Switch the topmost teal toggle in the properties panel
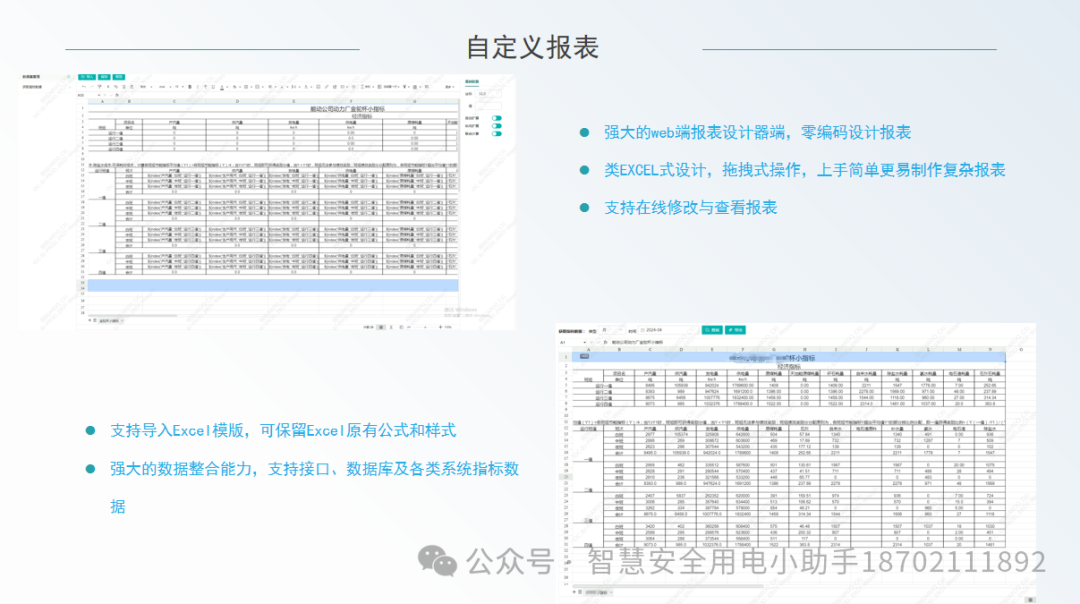This screenshot has height=604, width=1080. pyautogui.click(x=497, y=118)
